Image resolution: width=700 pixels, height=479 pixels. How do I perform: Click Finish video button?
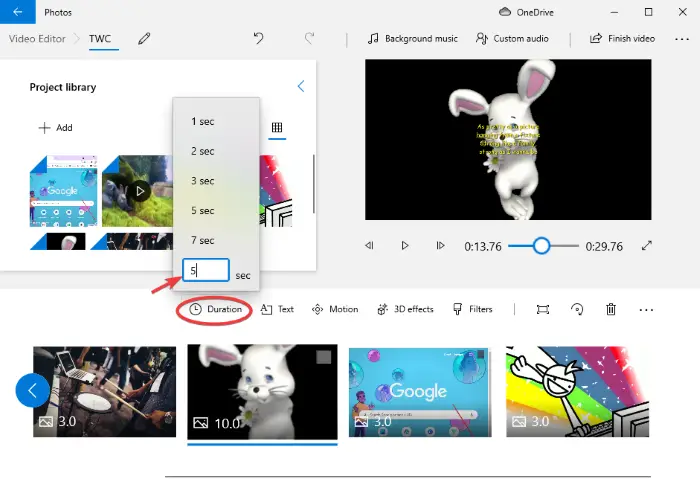tap(622, 39)
